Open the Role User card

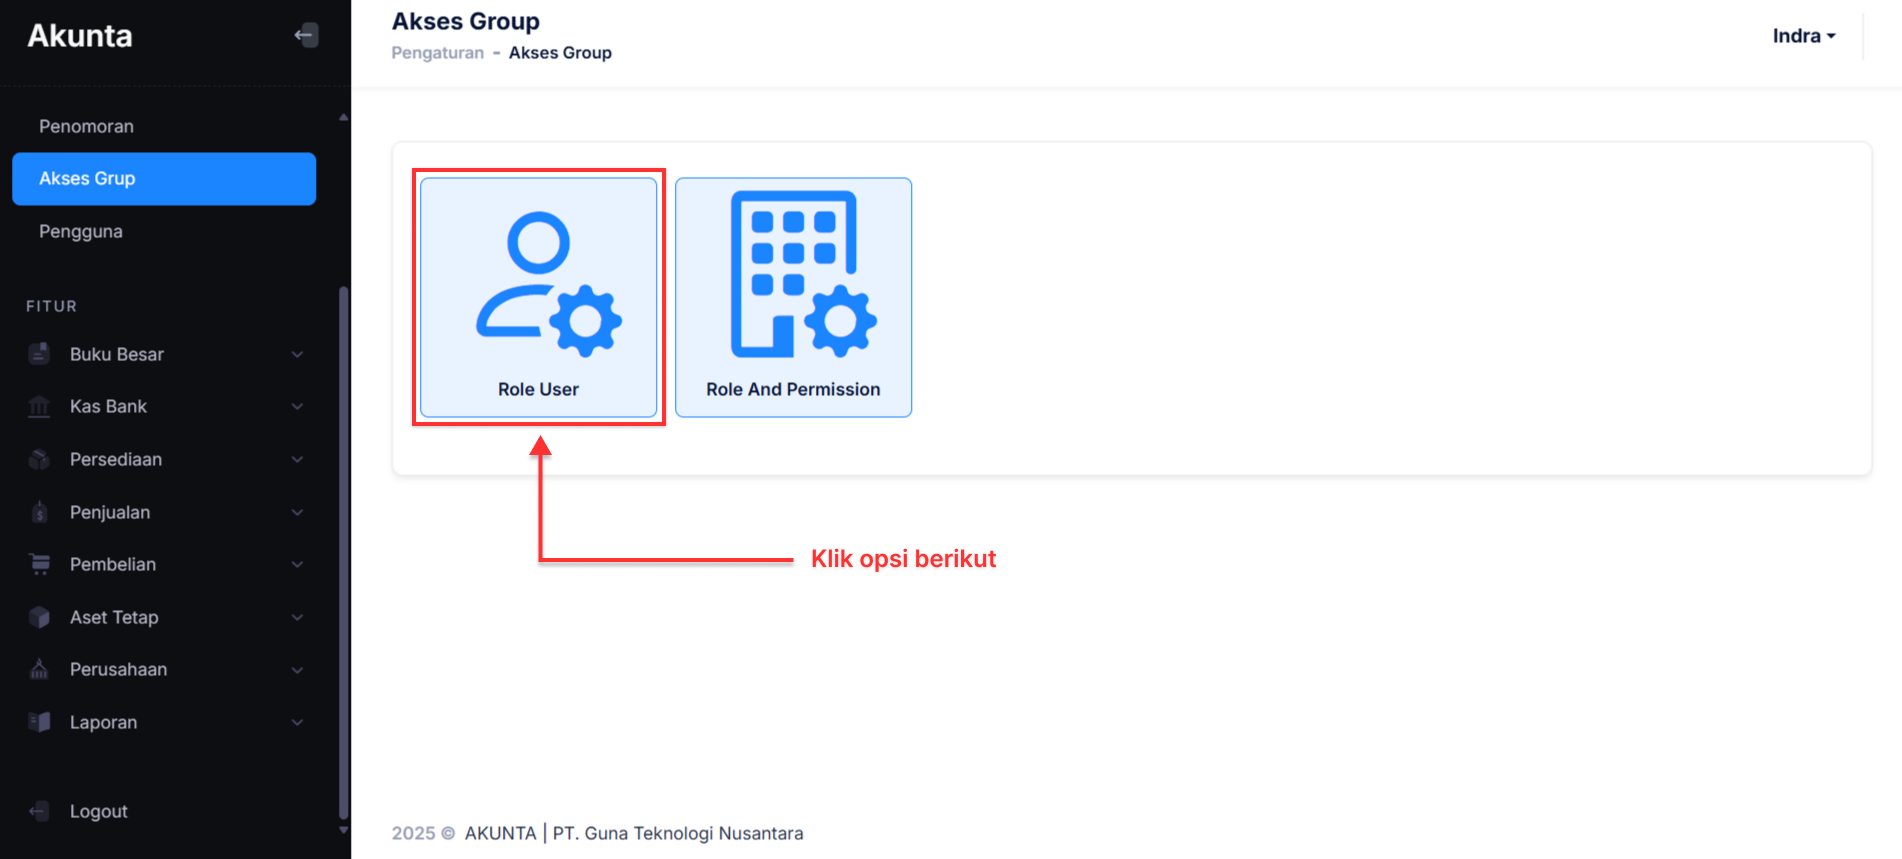coord(538,297)
